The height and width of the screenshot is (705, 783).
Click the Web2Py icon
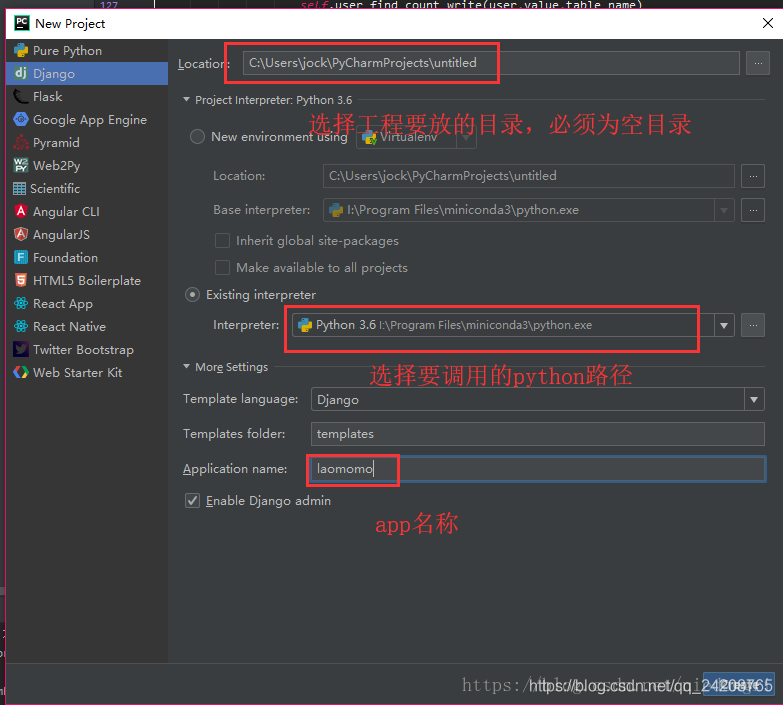21,165
